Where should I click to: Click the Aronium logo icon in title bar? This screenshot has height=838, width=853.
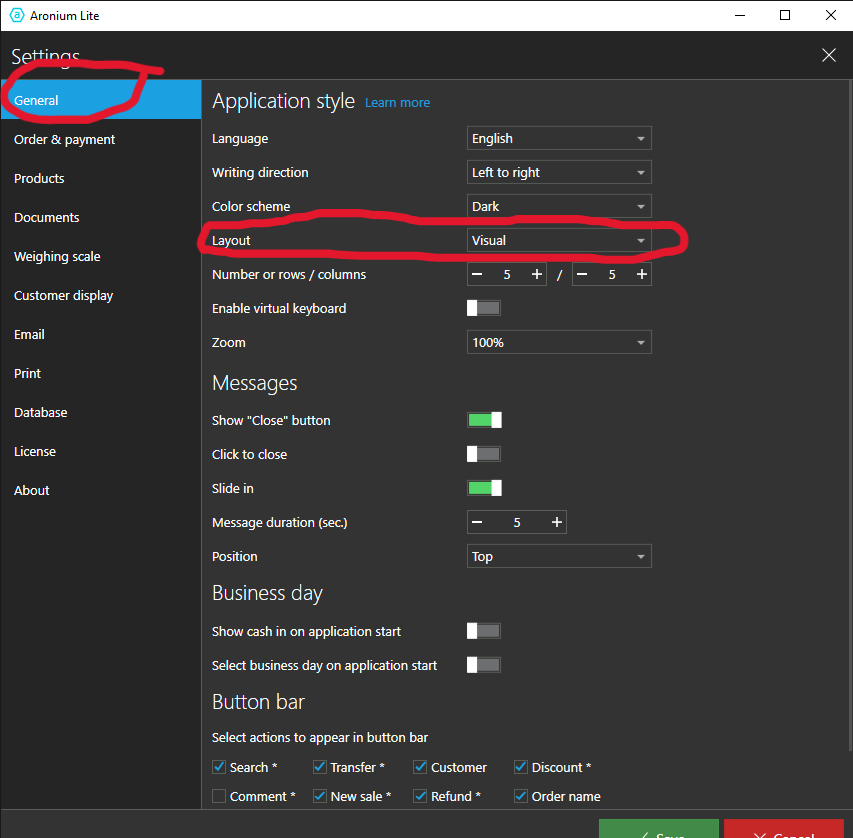tap(16, 16)
